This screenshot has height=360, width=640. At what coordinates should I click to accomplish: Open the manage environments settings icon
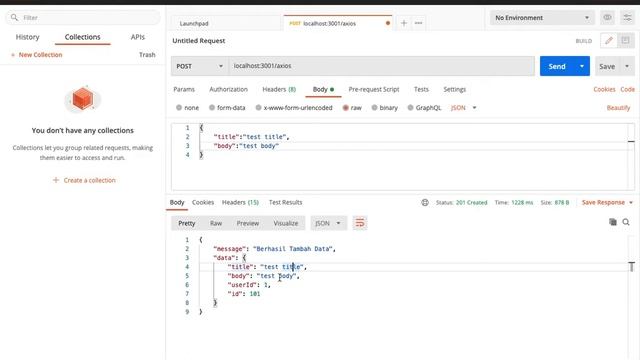tap(627, 18)
